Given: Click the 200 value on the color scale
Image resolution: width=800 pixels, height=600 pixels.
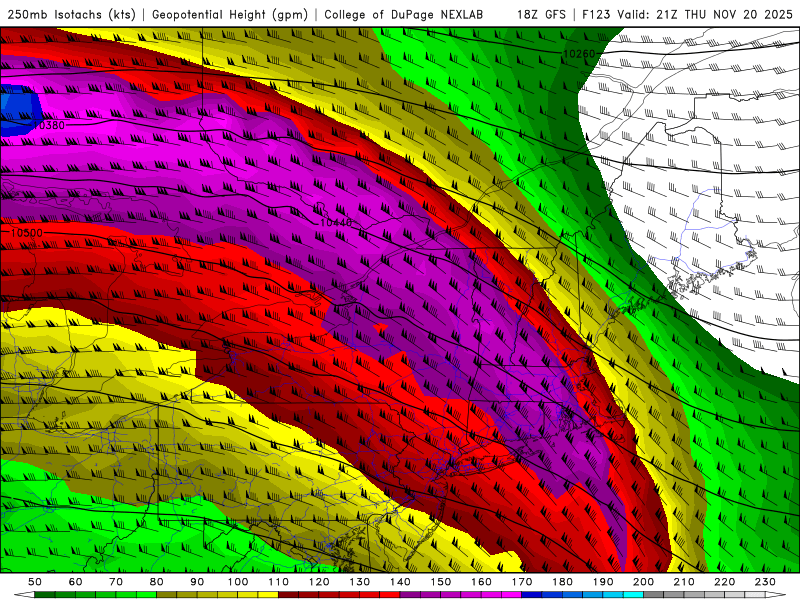Looking at the screenshot, I should tap(643, 582).
